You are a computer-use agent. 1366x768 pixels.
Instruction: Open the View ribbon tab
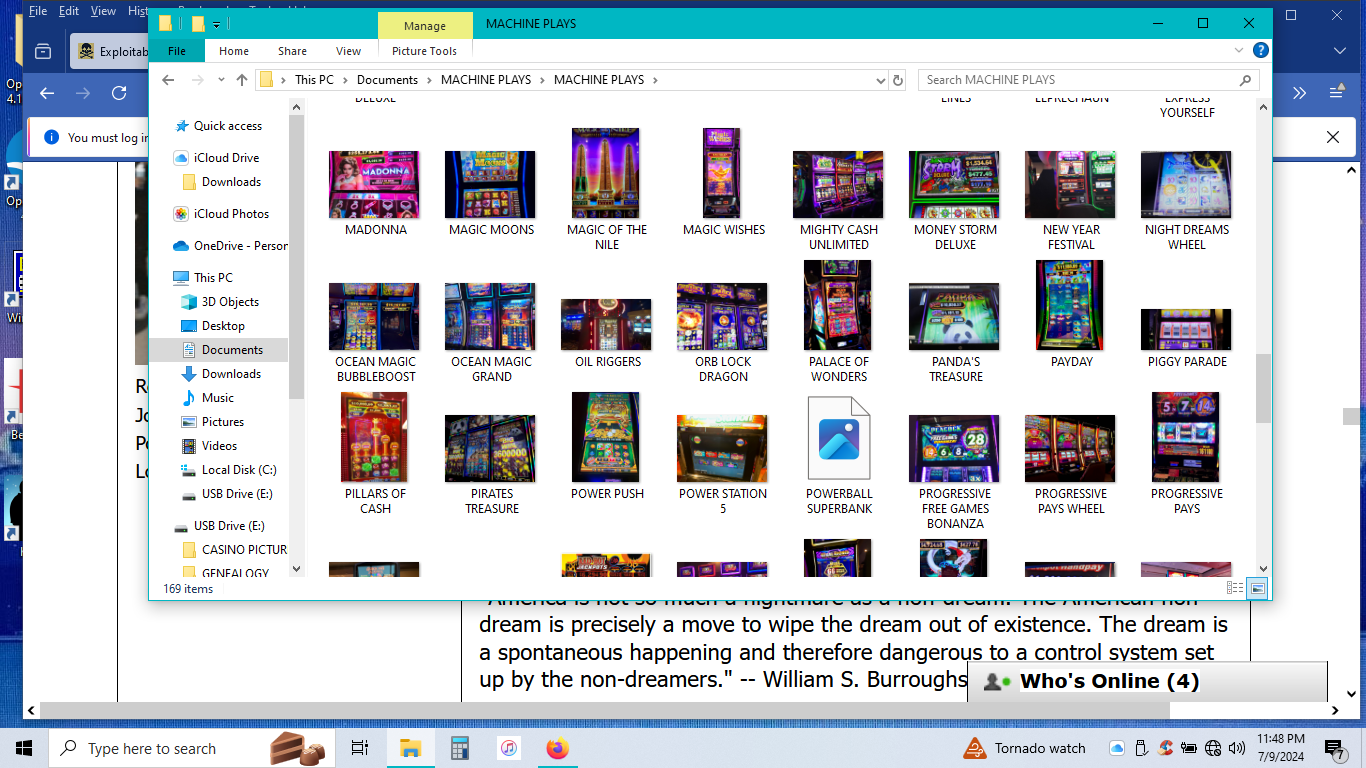click(348, 51)
